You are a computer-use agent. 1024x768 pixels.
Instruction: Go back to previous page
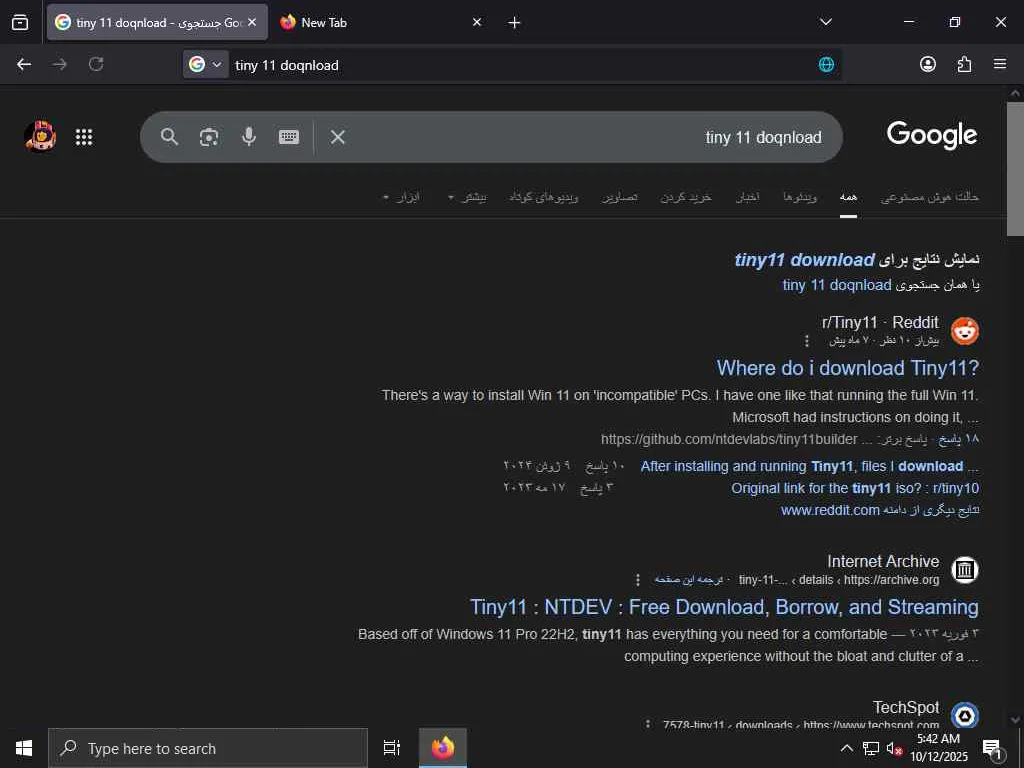click(24, 64)
